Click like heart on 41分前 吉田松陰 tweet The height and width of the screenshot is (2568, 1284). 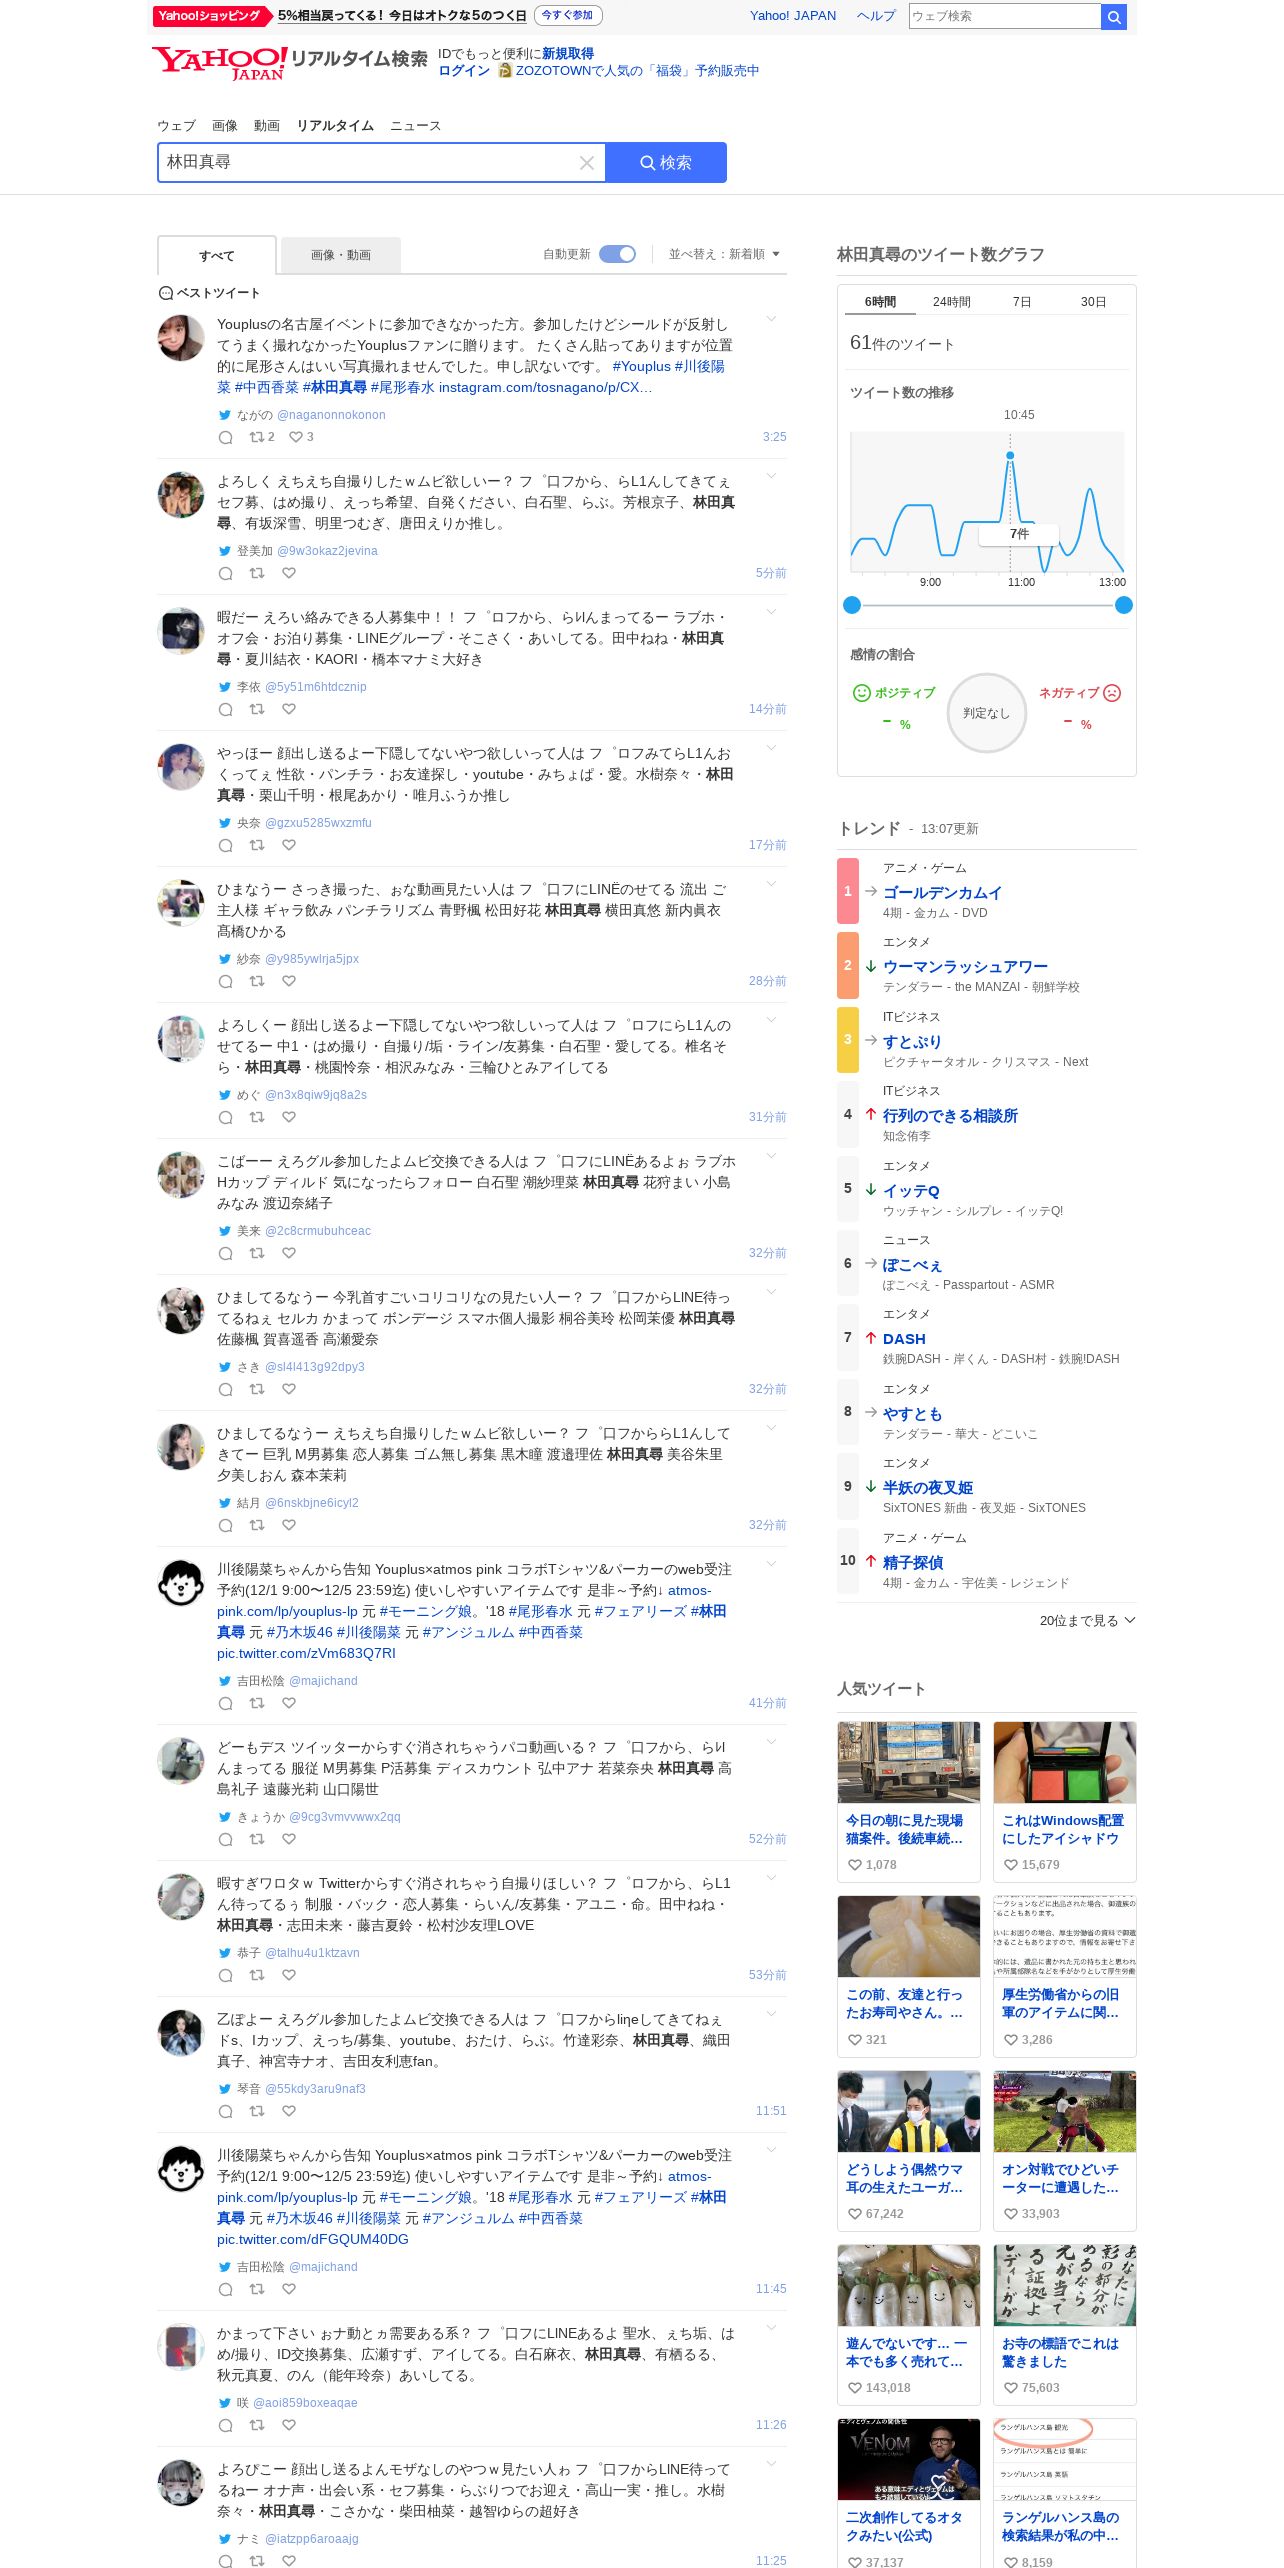[289, 1703]
